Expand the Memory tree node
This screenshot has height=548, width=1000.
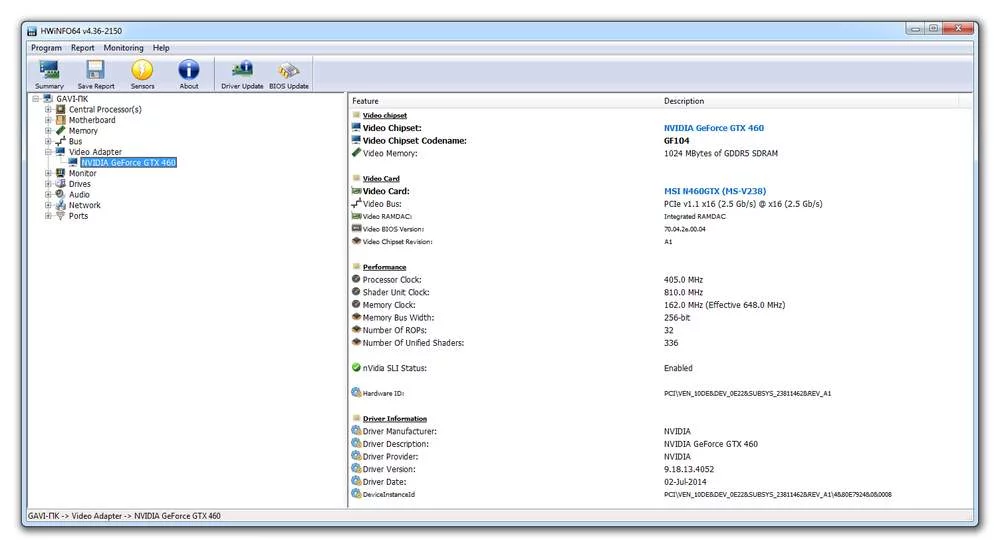coord(48,131)
